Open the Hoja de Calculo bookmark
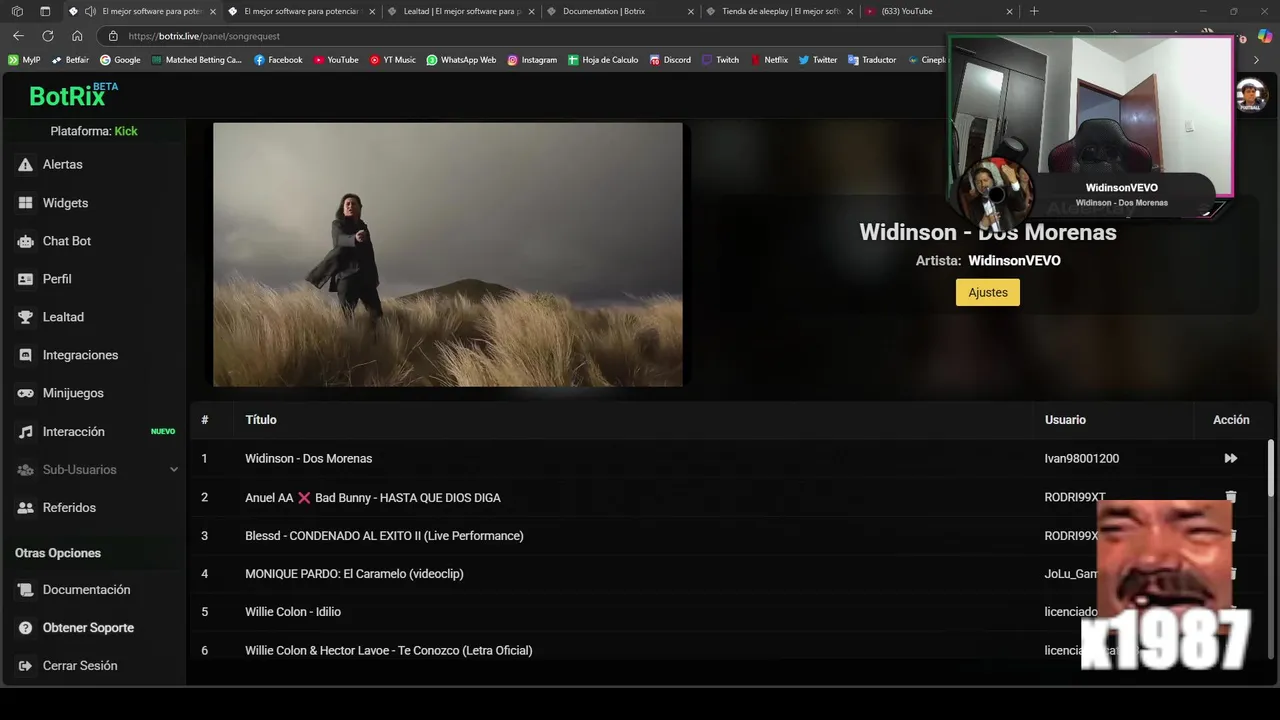 [603, 60]
